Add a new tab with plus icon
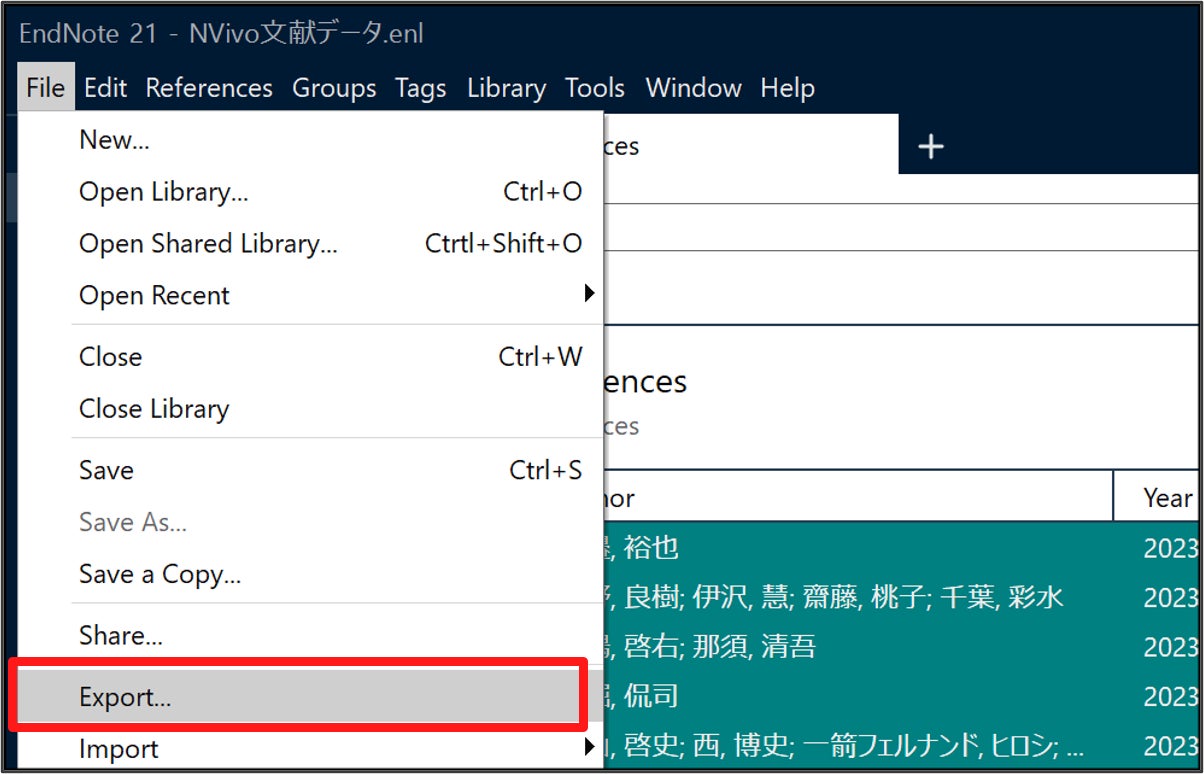 coord(931,147)
